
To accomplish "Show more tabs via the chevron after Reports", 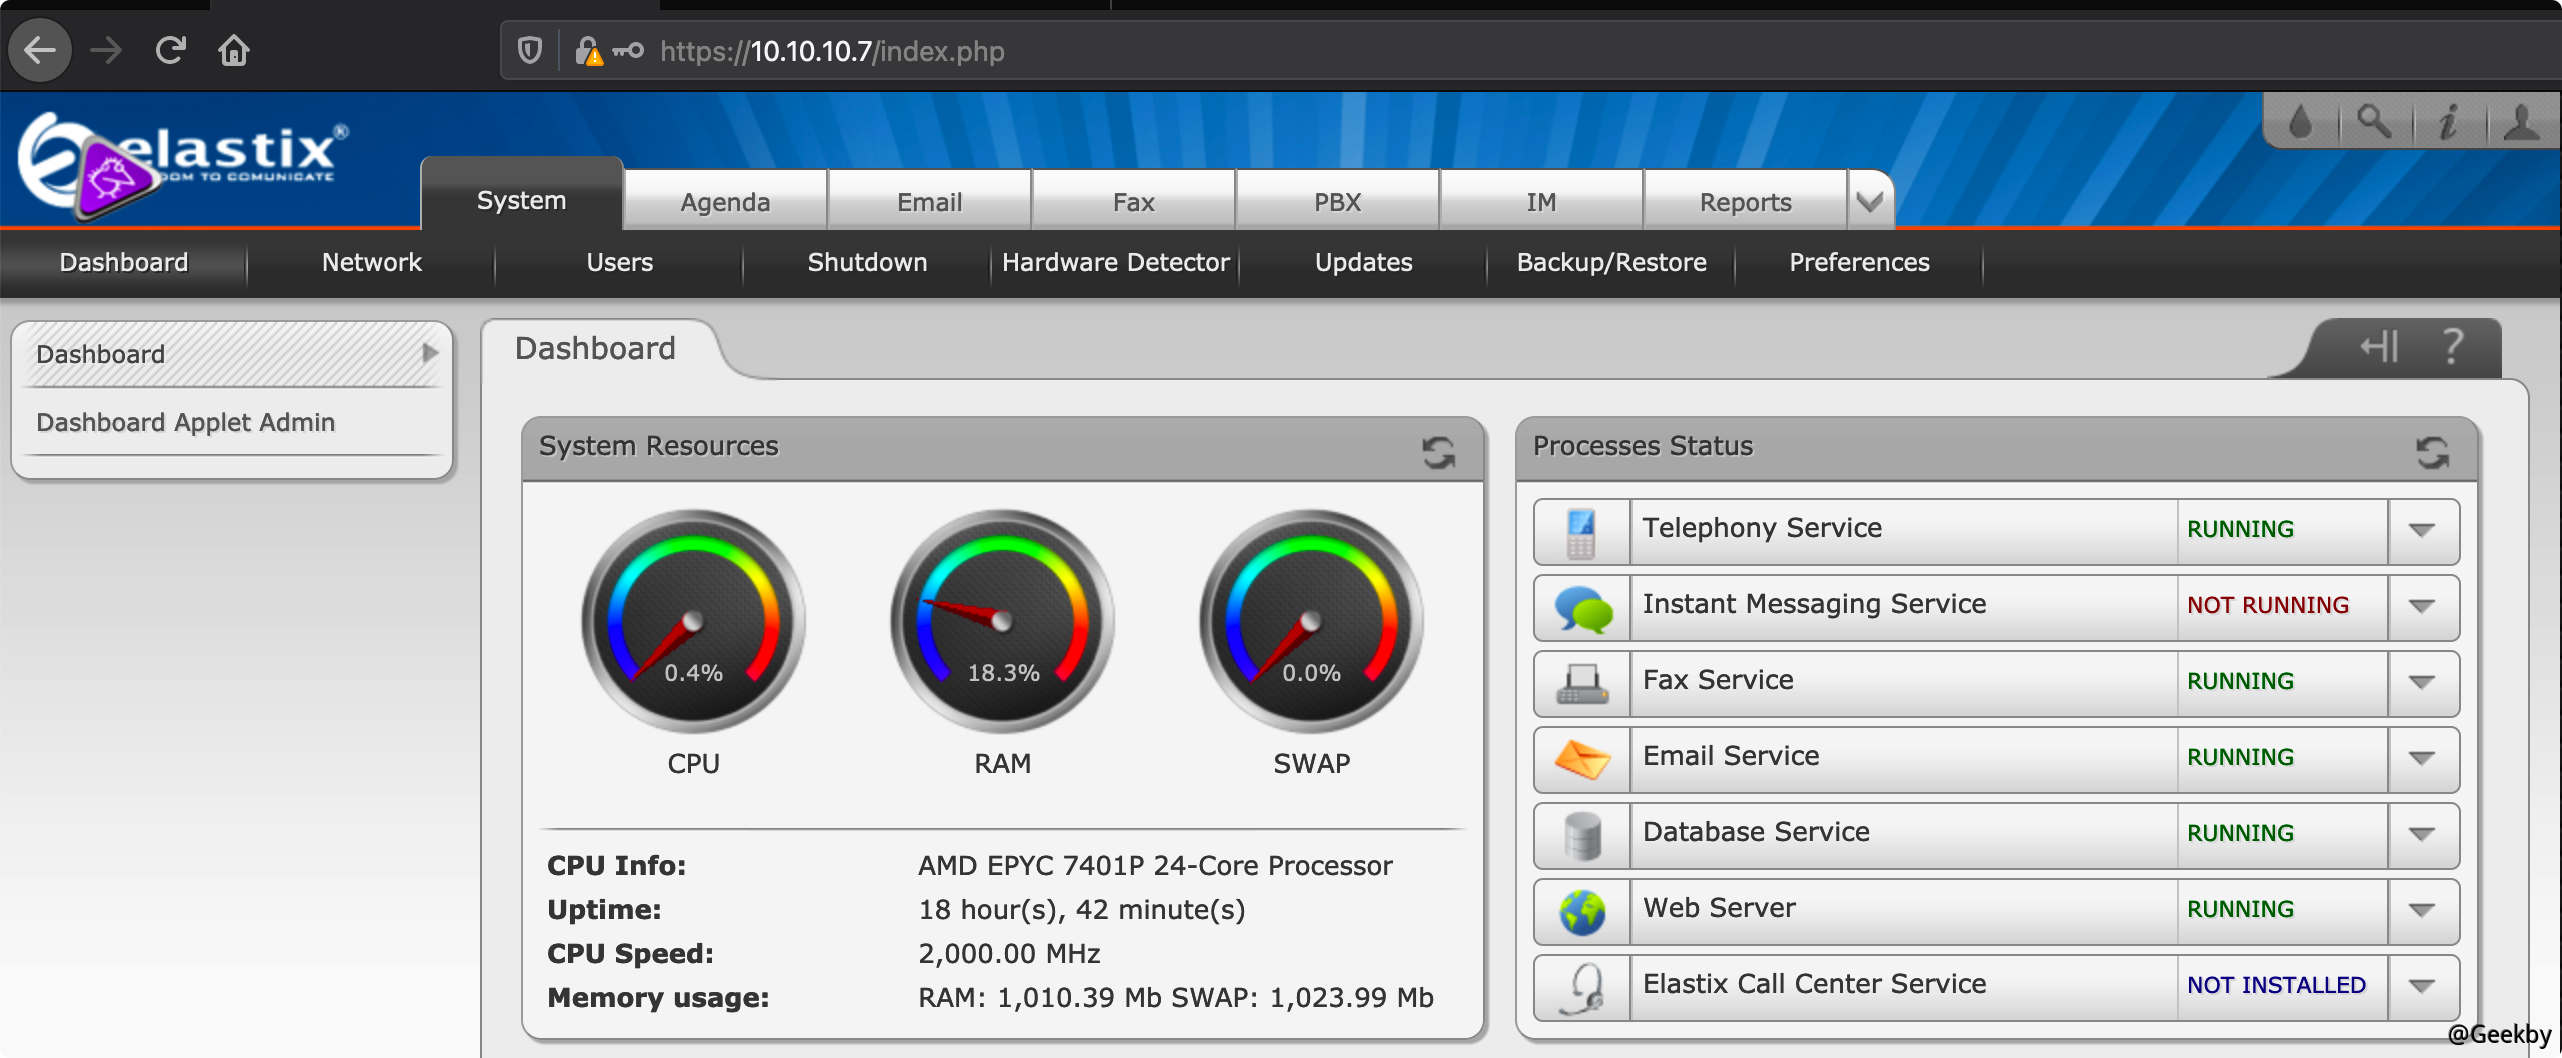I will tap(1869, 202).
